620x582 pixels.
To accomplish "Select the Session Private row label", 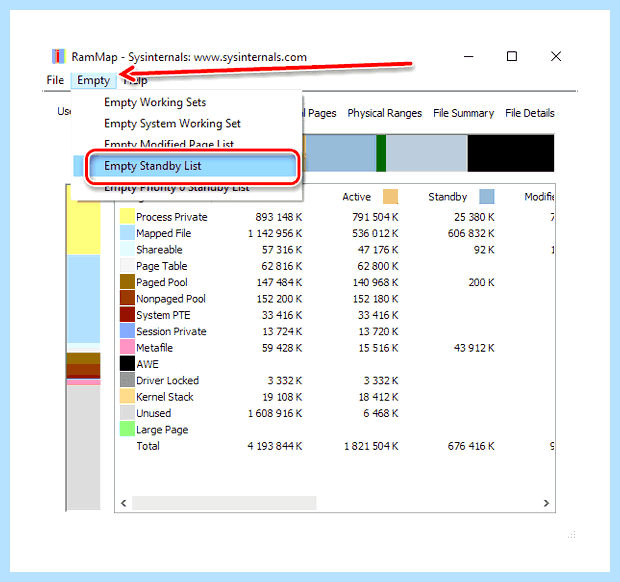I will coord(171,331).
